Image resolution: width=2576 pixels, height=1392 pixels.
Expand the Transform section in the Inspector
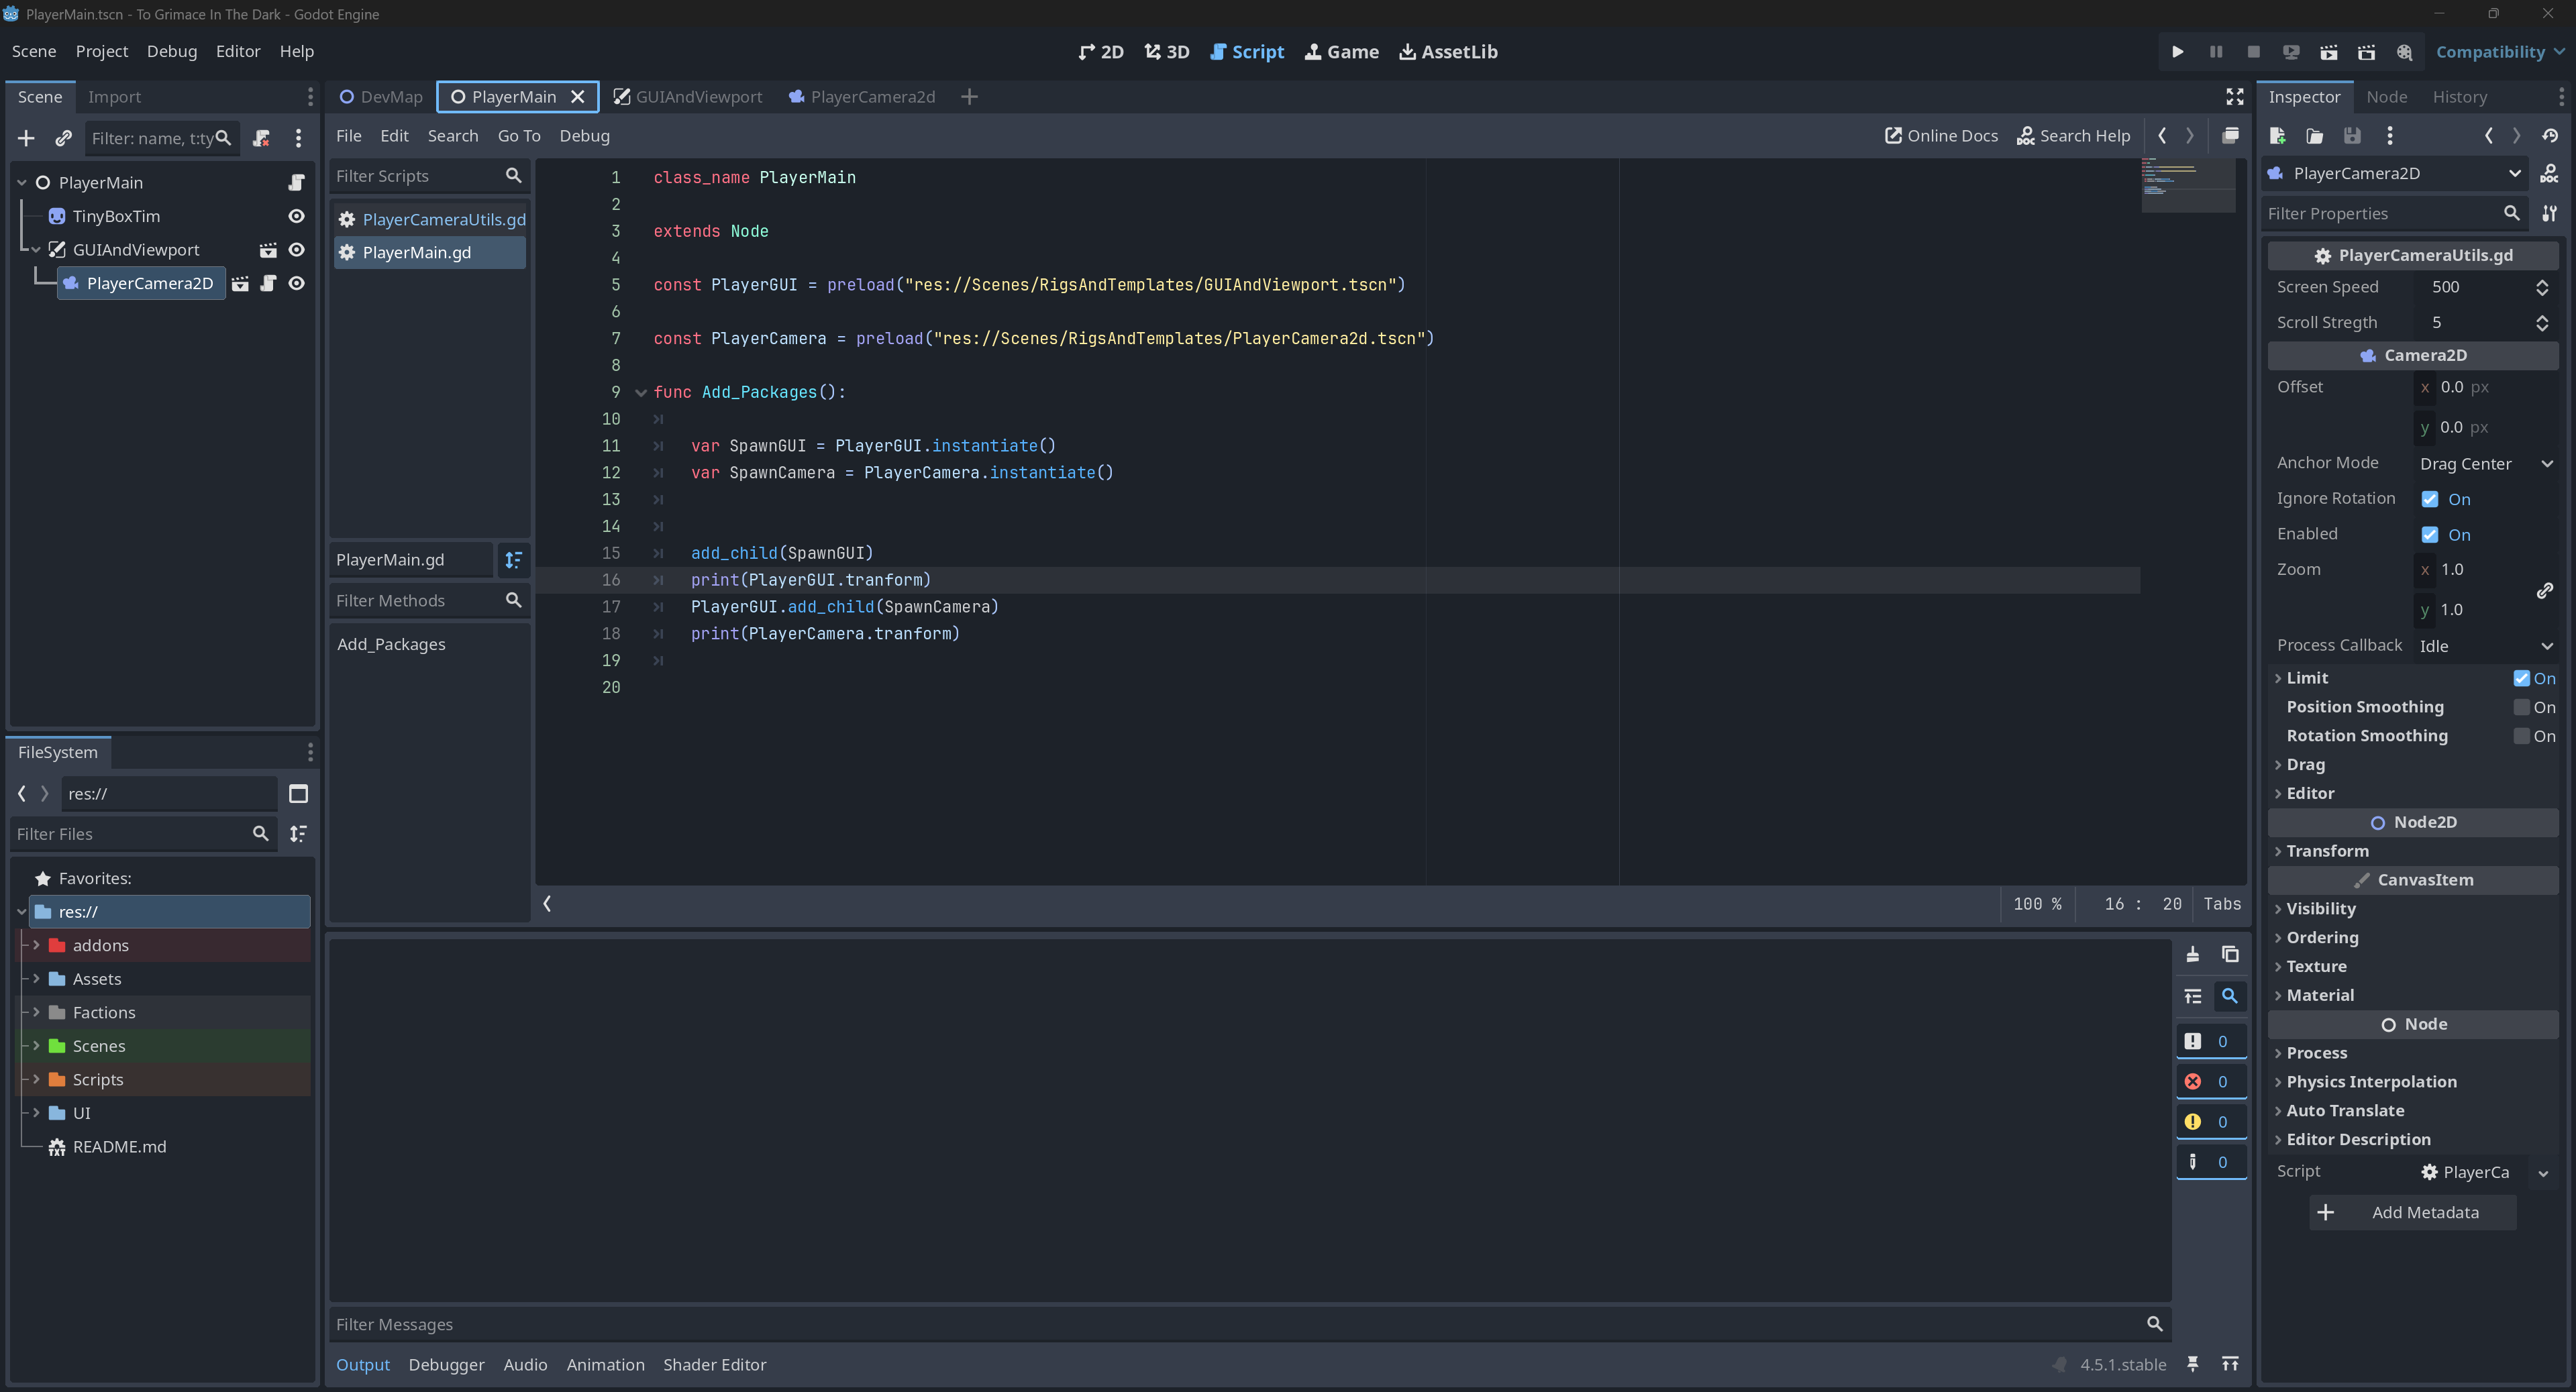(2327, 851)
